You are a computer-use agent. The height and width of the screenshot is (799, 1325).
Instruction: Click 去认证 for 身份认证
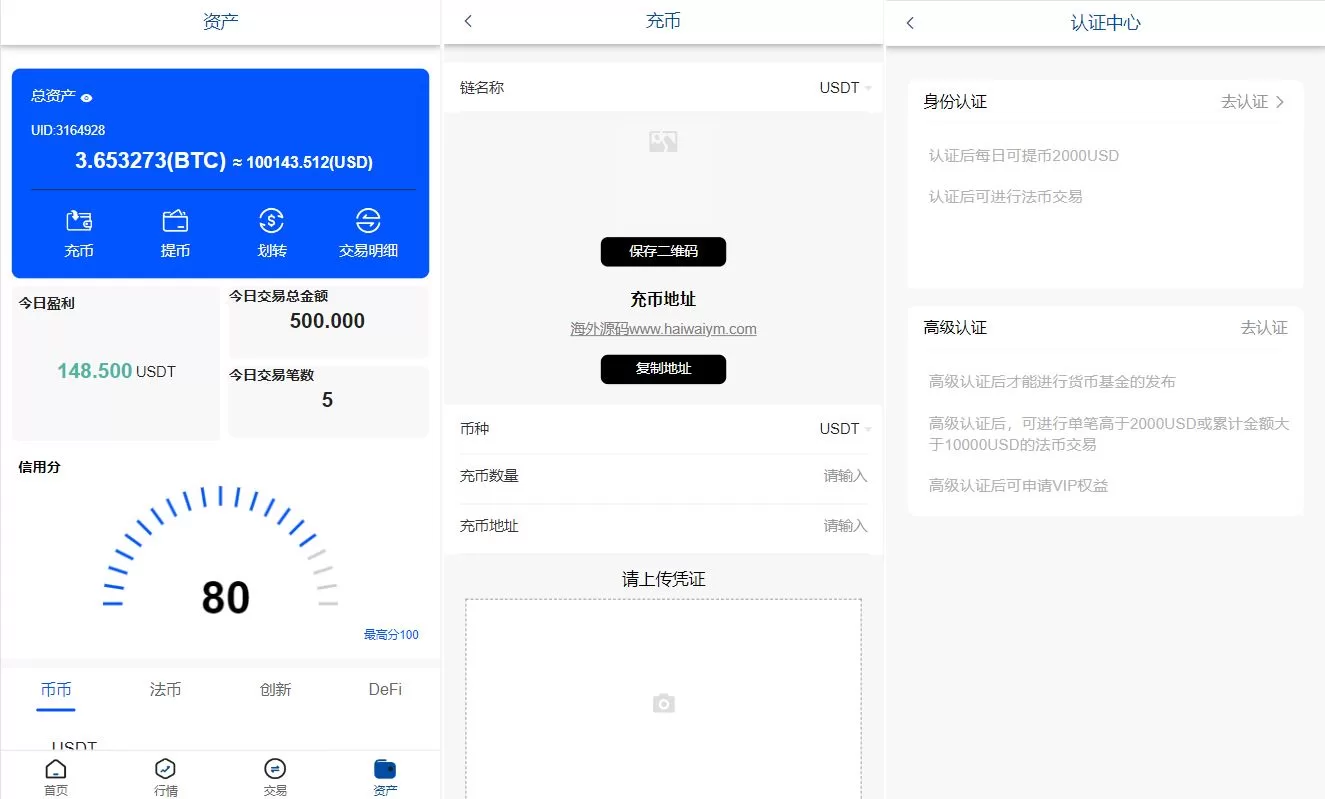point(1244,102)
